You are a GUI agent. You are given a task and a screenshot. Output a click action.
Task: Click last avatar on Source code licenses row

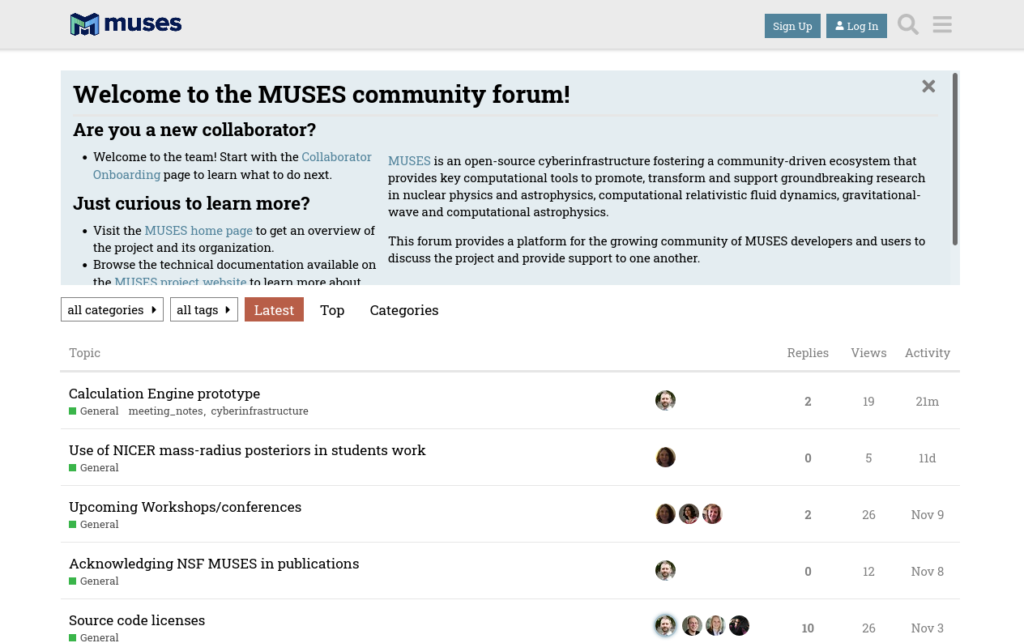point(739,625)
